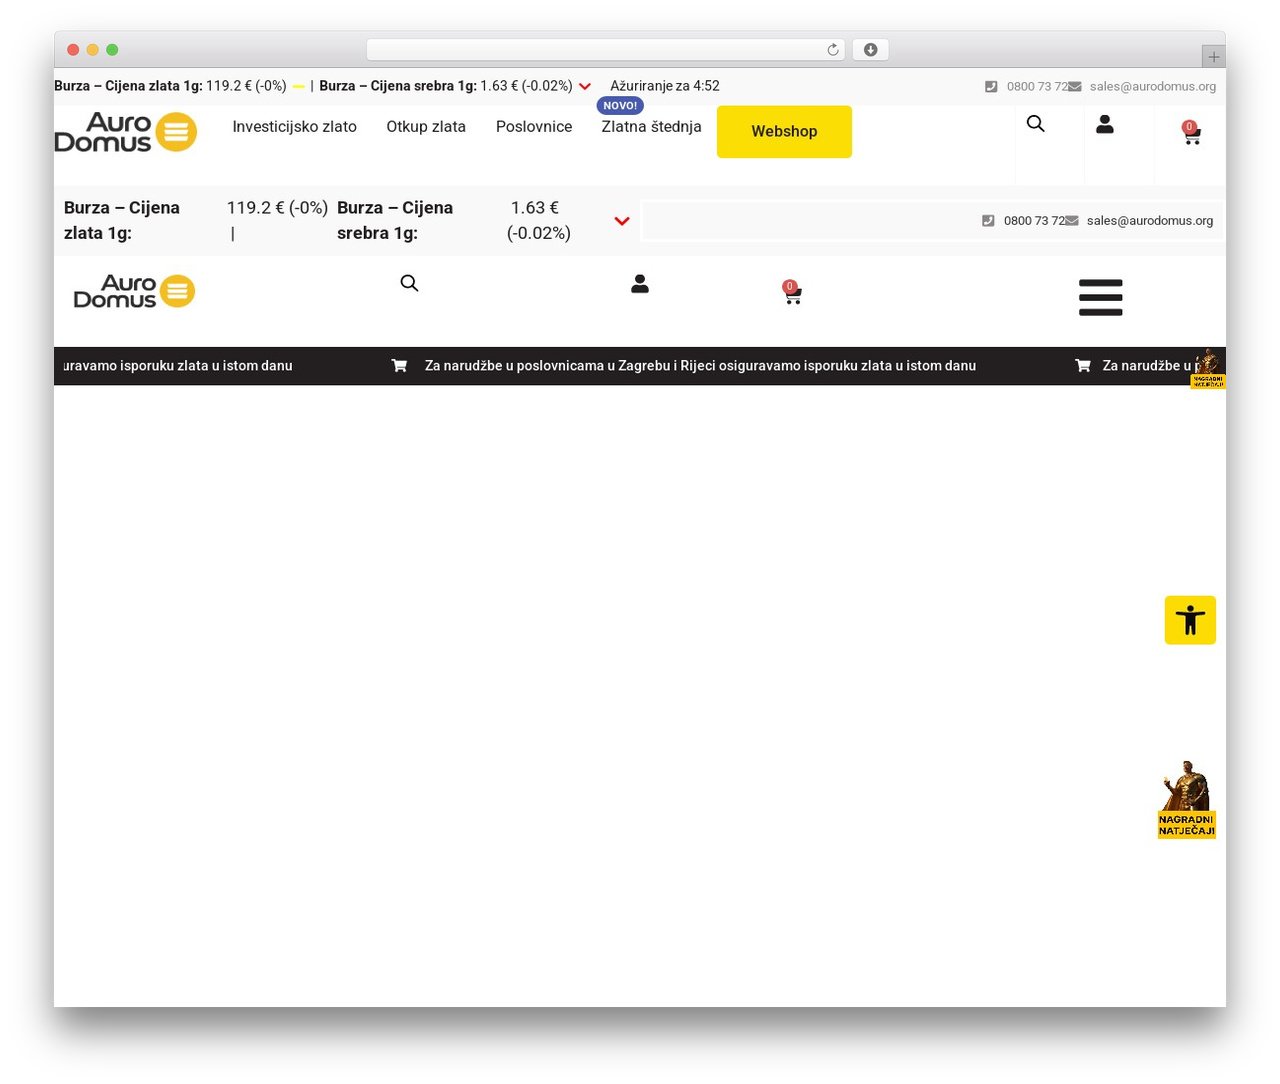
Task: Click the browser page reload icon
Action: pos(832,50)
